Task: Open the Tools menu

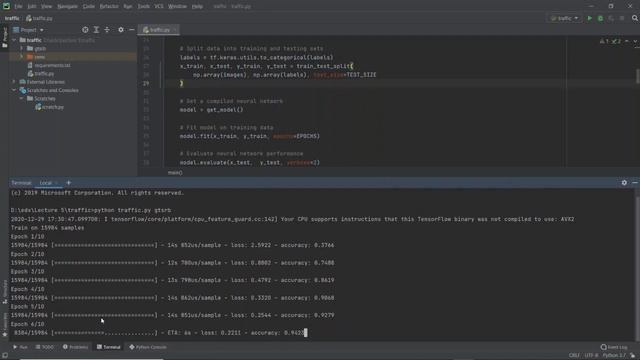Action: [143, 7]
